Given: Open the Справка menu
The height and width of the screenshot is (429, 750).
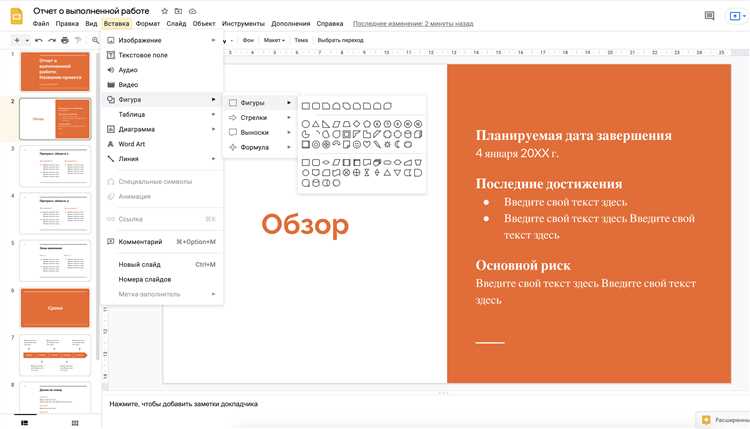Looking at the screenshot, I should point(330,23).
